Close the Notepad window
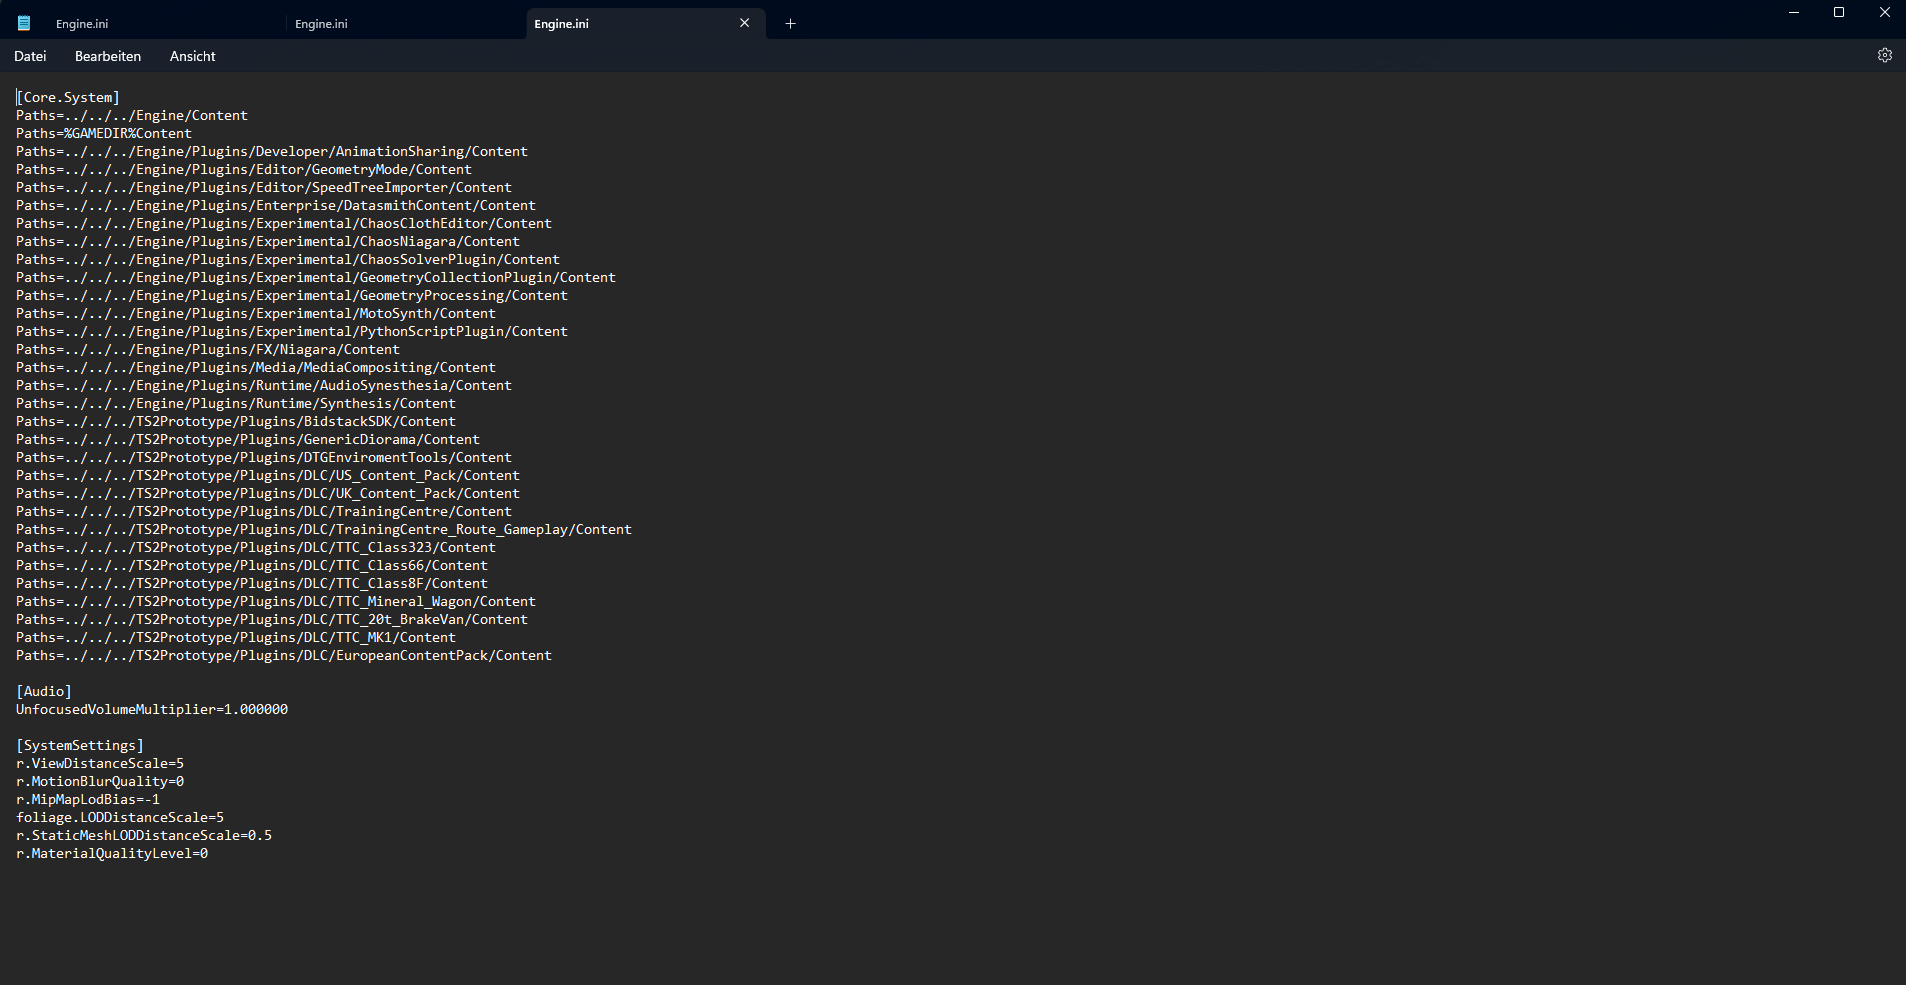 click(x=1884, y=13)
